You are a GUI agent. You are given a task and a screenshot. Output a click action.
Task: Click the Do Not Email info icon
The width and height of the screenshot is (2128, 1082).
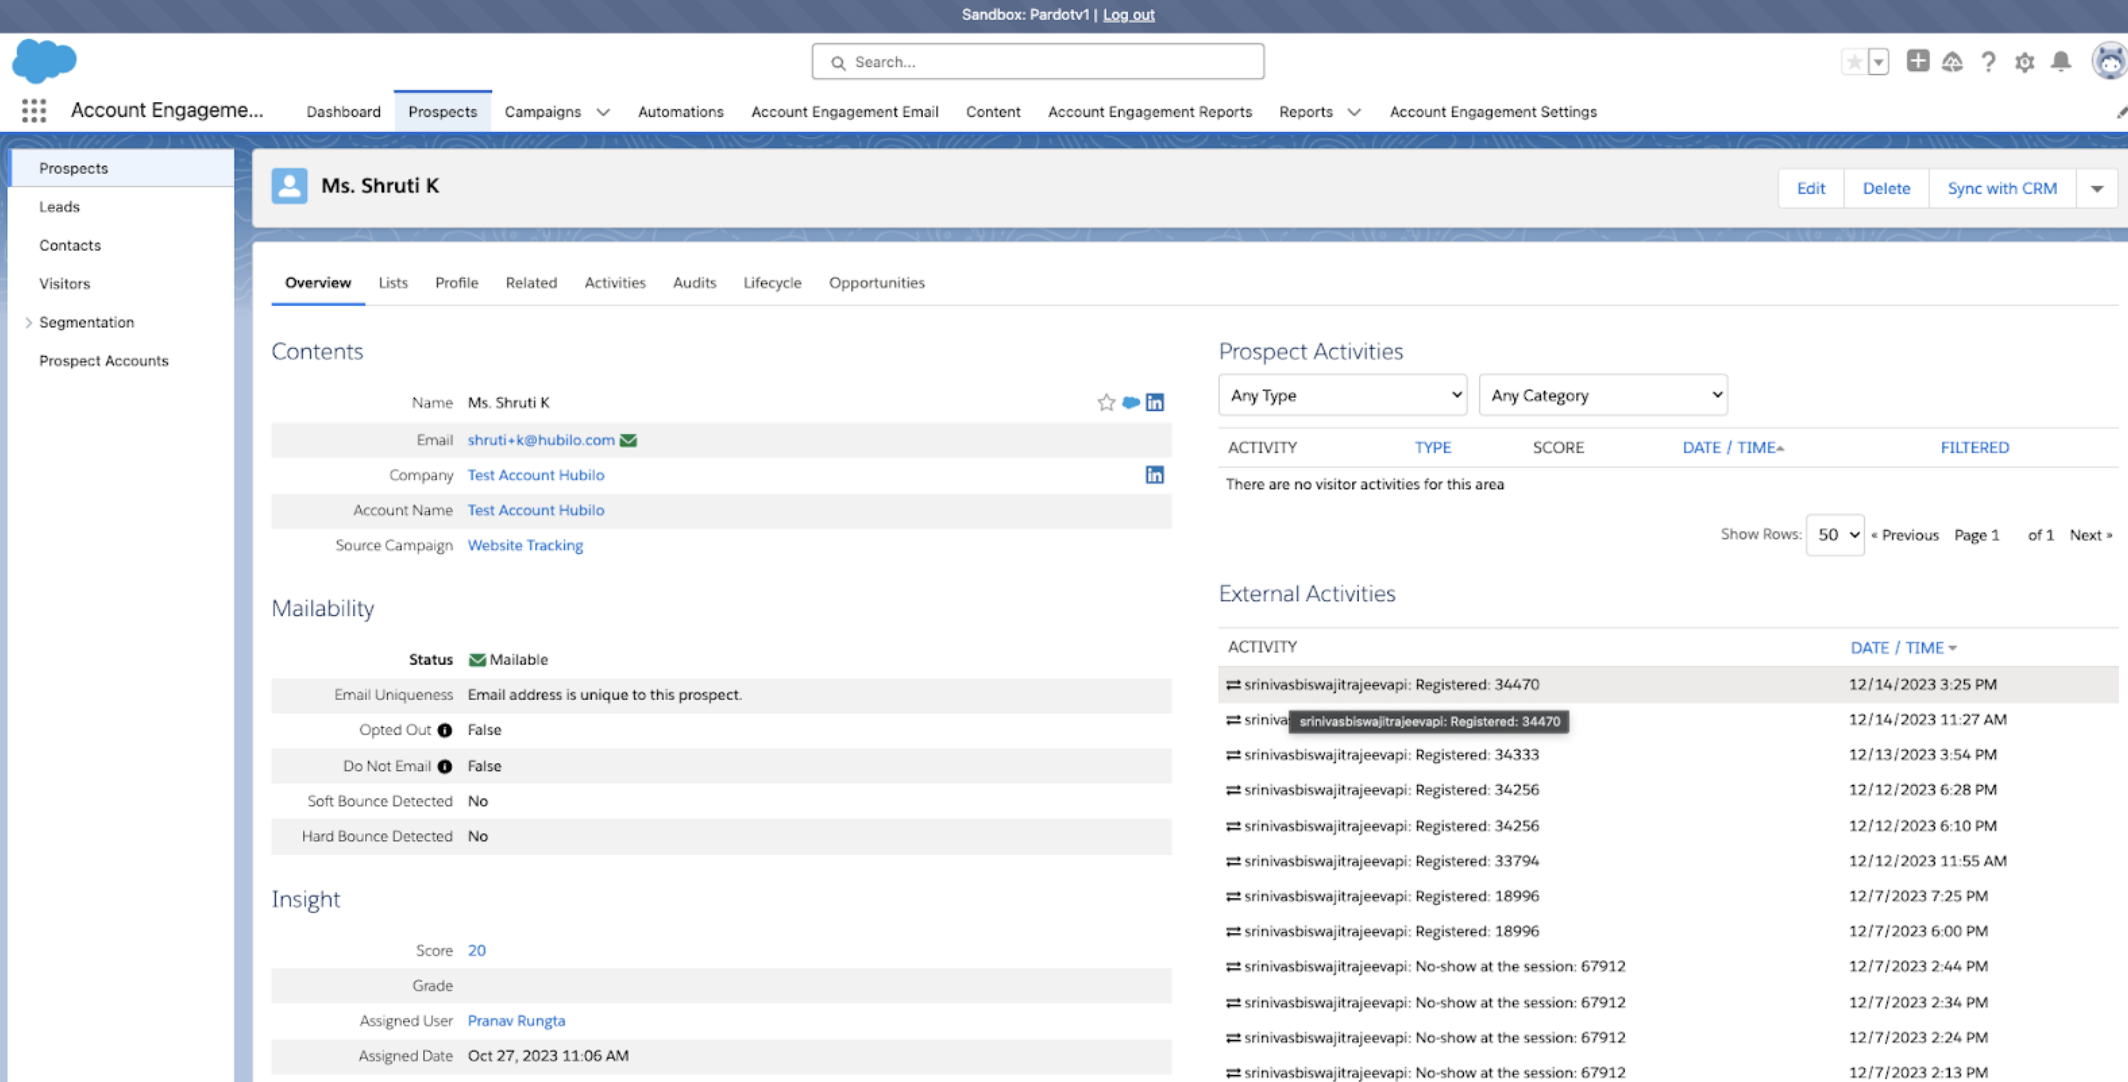pyautogui.click(x=445, y=766)
